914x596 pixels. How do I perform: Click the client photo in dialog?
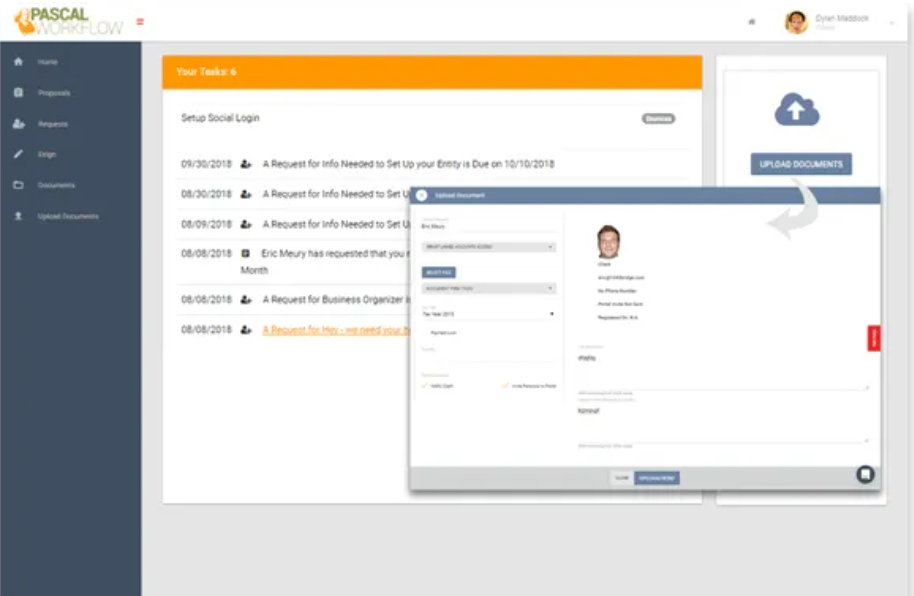(x=608, y=241)
